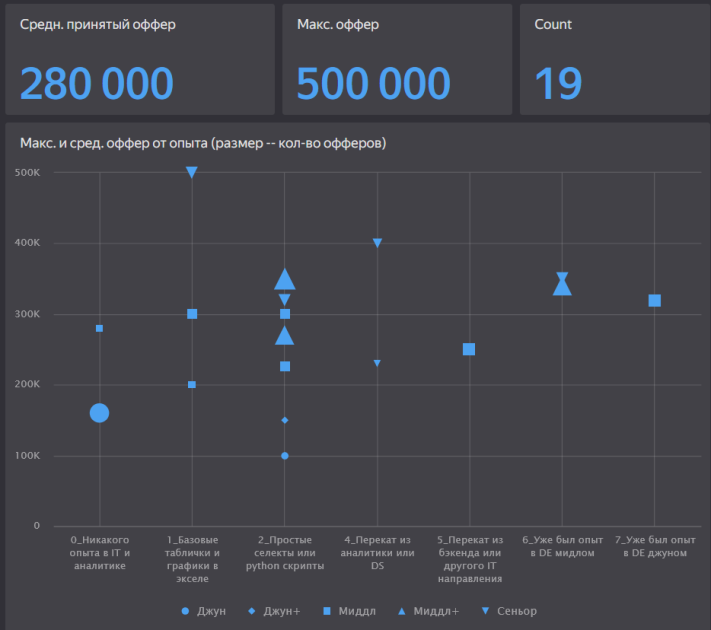Click the '2_Простые селекты или python скрипты' axis label
The image size is (711, 630).
point(285,553)
